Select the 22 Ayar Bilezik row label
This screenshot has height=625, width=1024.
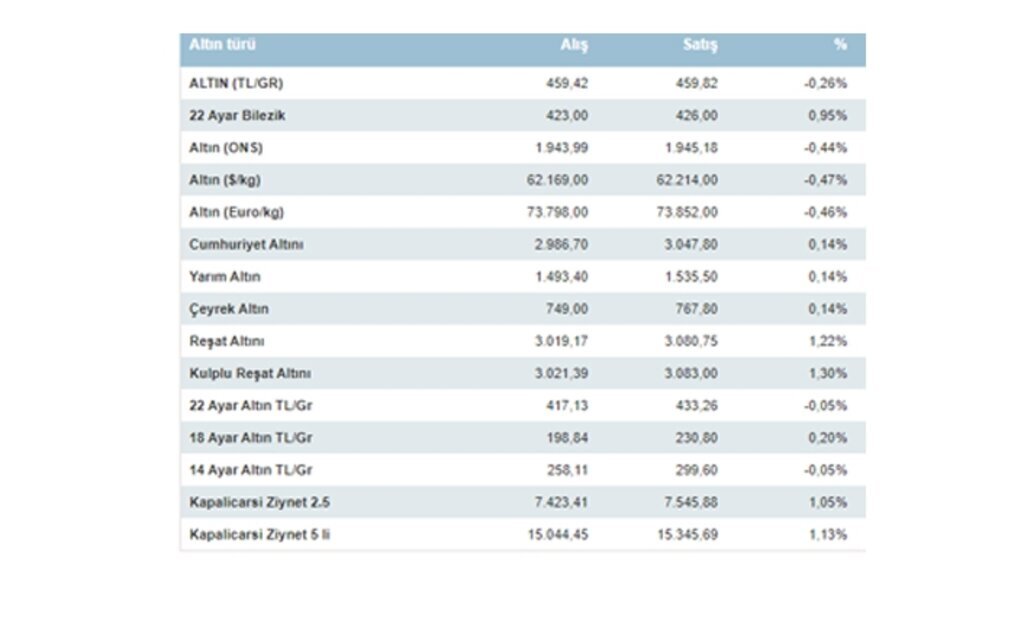pos(237,115)
